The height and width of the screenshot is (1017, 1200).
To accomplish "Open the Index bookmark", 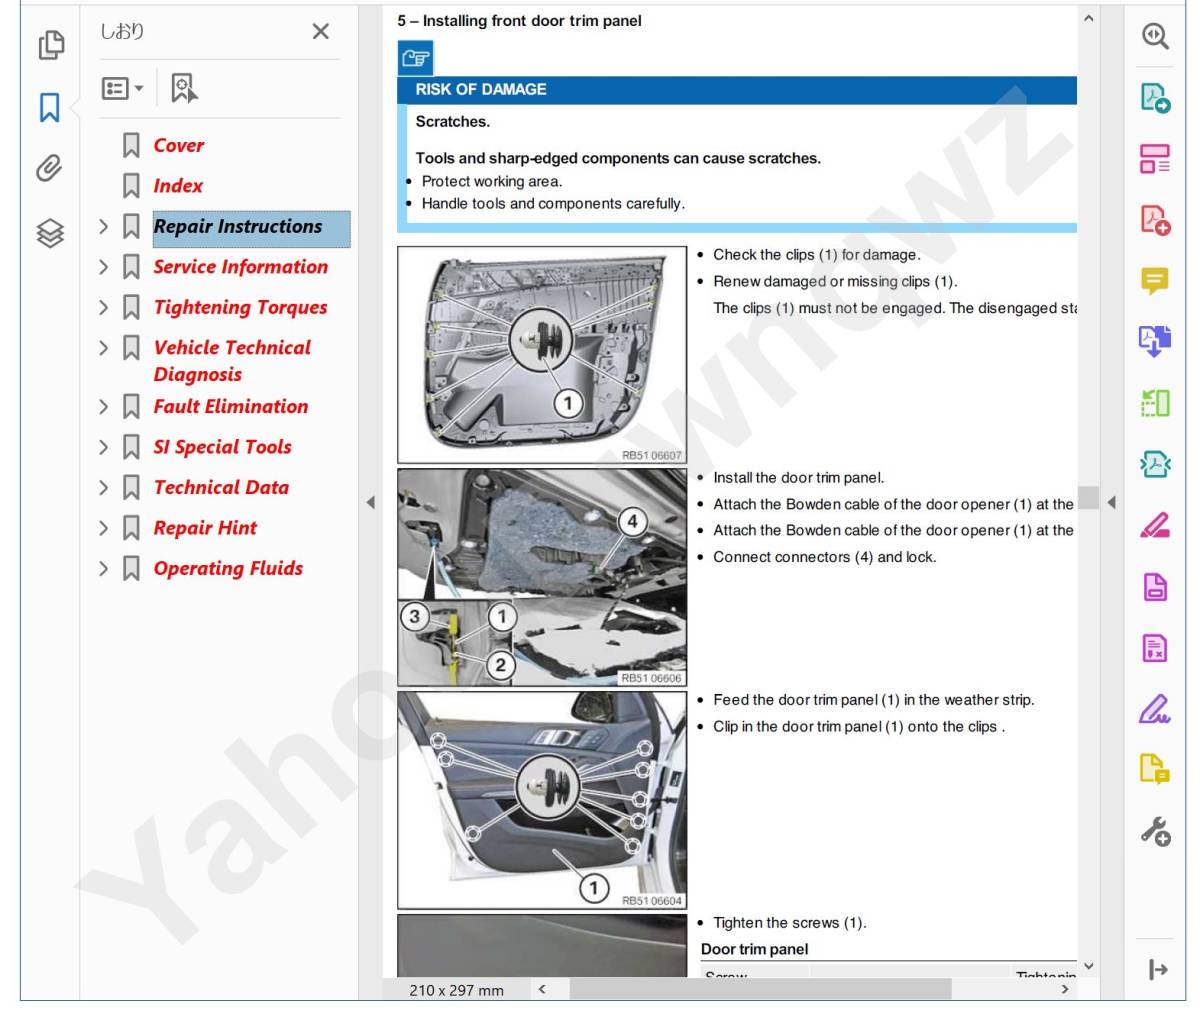I will click(x=178, y=186).
